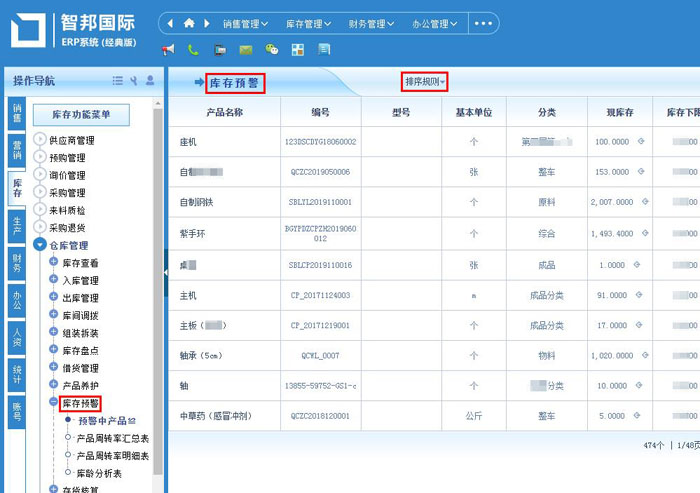The height and width of the screenshot is (493, 700).
Task: Open the WeChat icon in toolbar
Action: click(271, 49)
